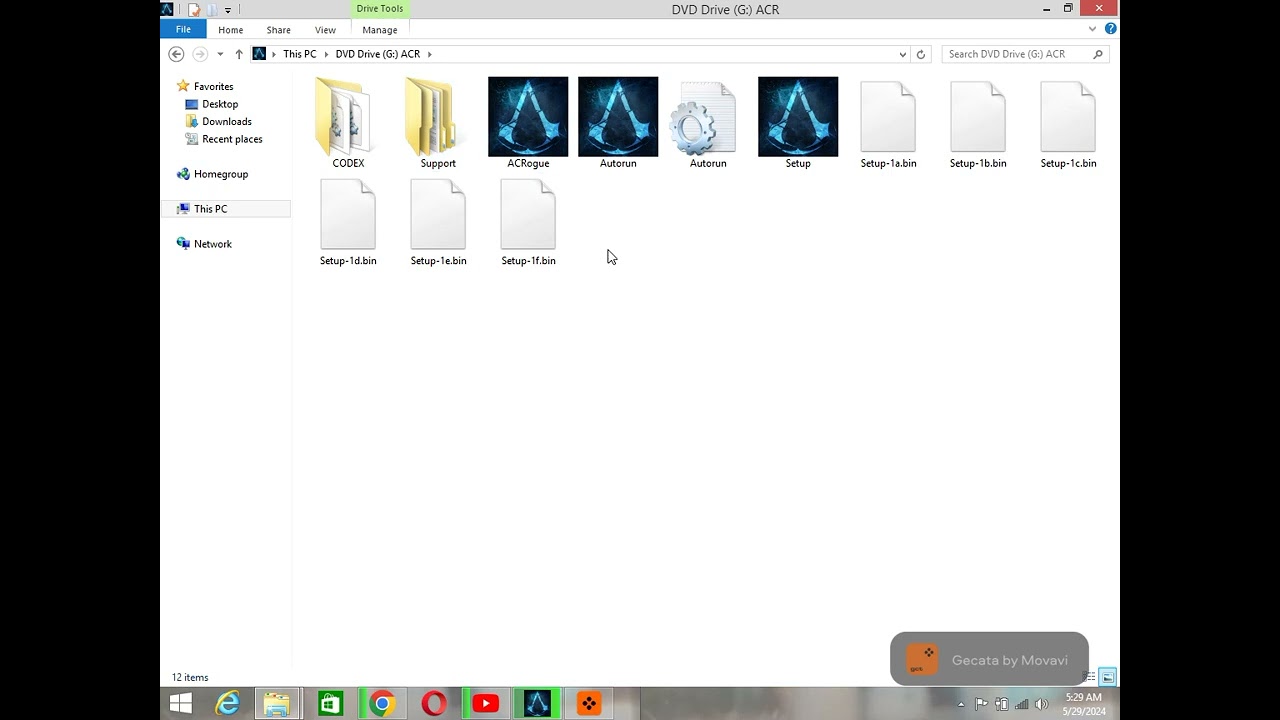Click Properties icon in Quick Access Toolbar

pos(194,9)
